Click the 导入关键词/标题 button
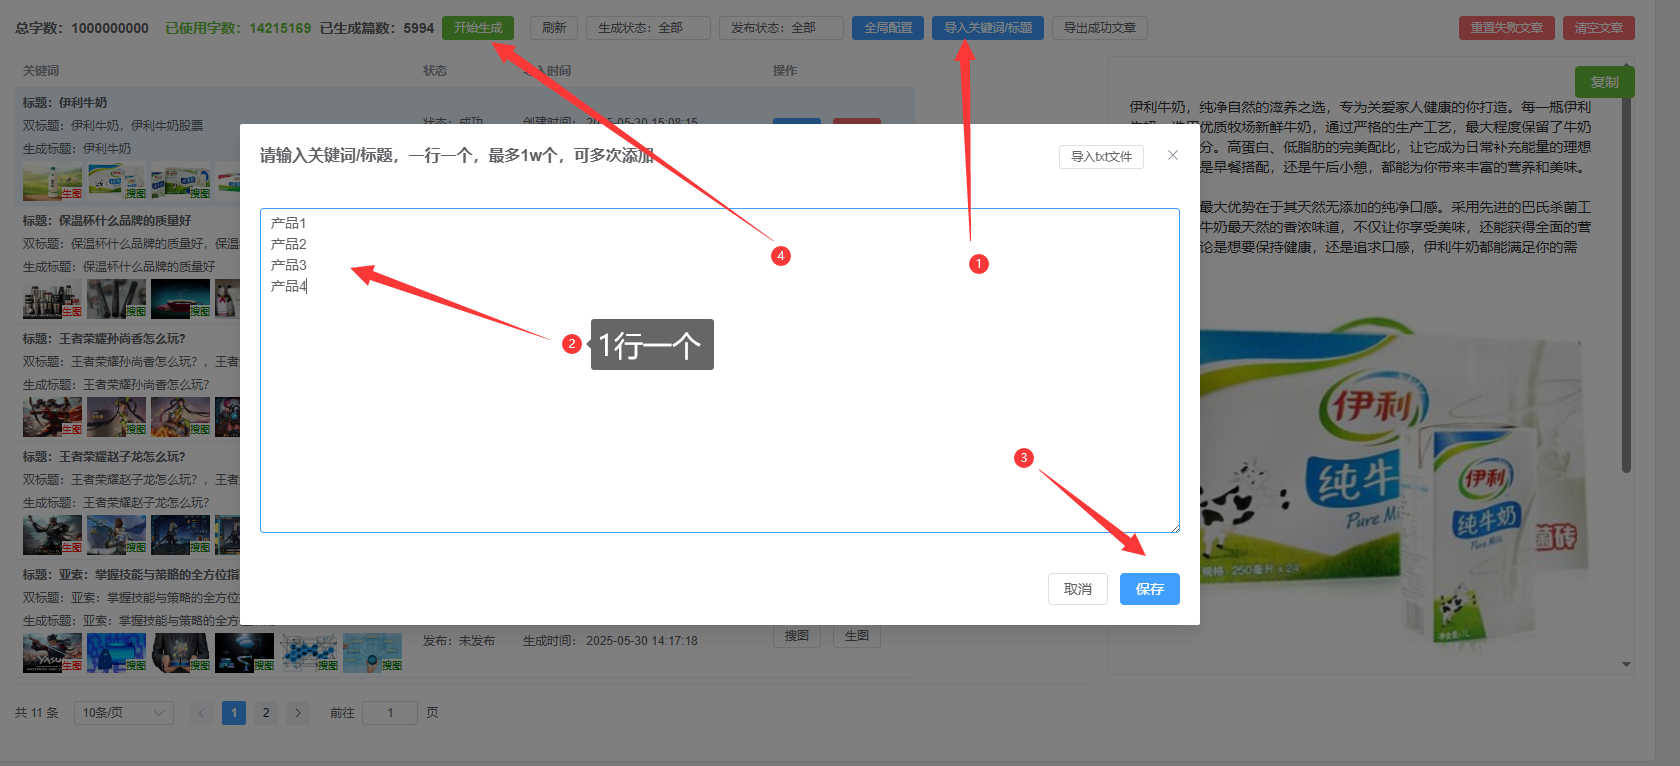The height and width of the screenshot is (766, 1680). 988,28
